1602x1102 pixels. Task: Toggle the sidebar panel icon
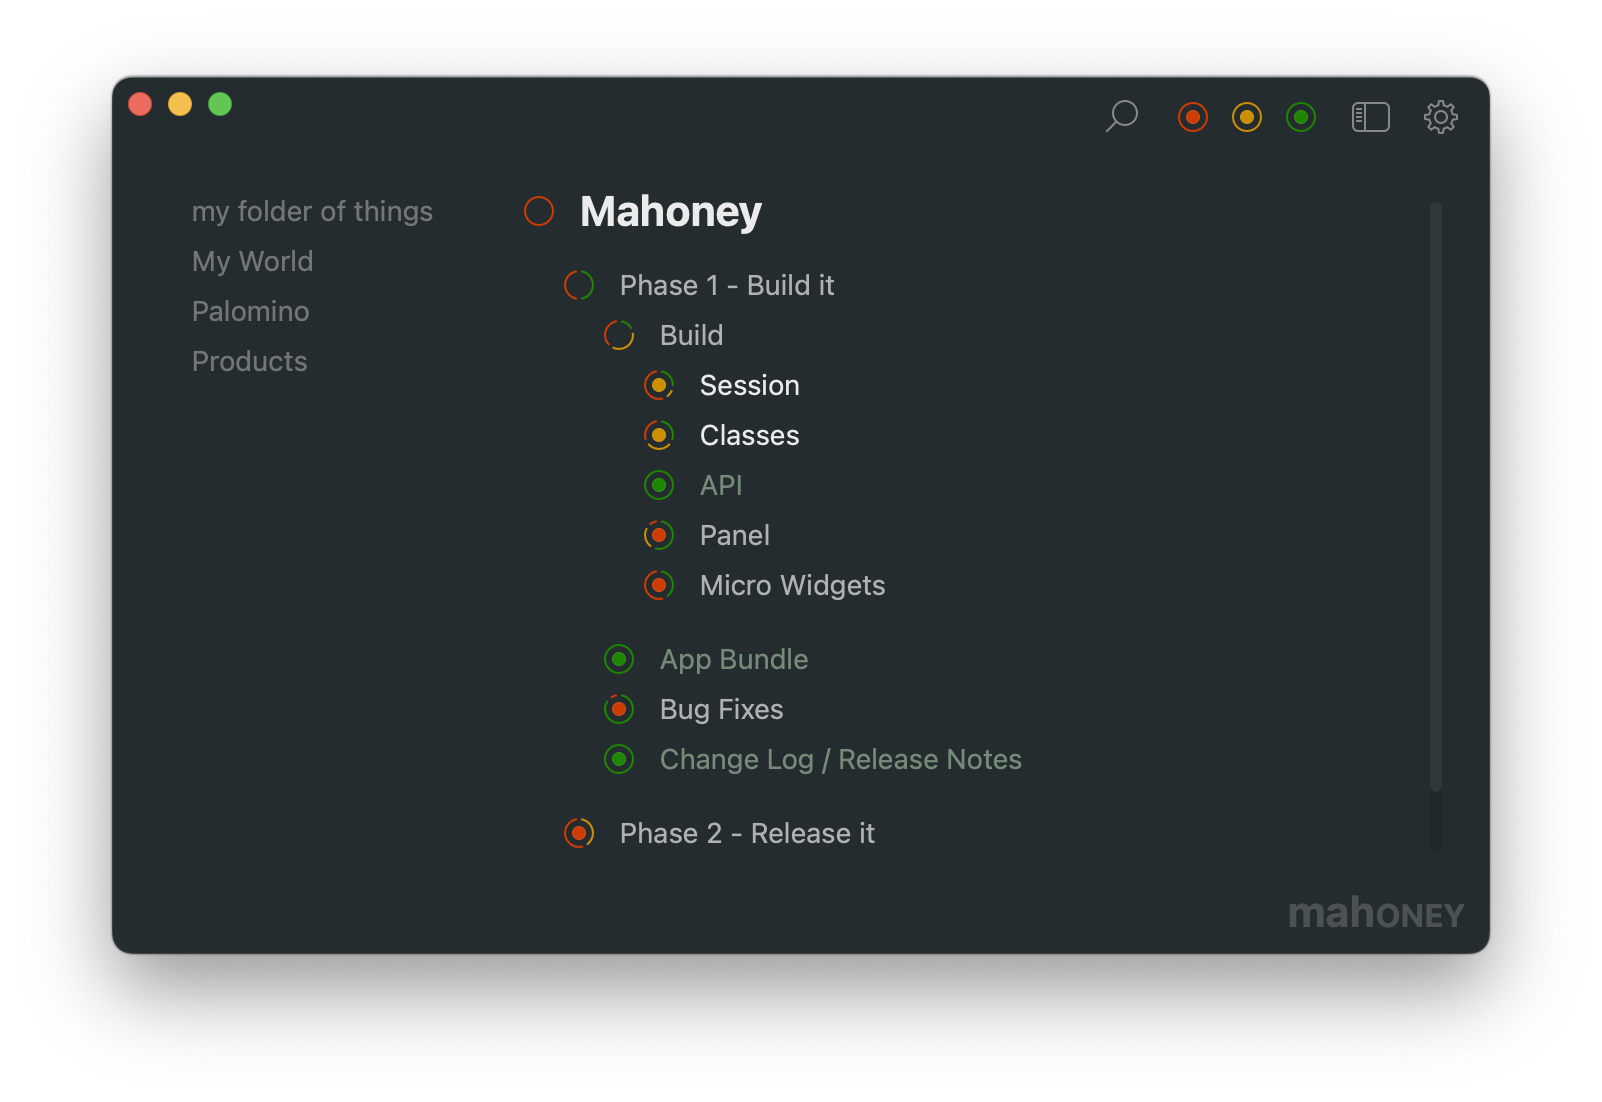(1370, 117)
